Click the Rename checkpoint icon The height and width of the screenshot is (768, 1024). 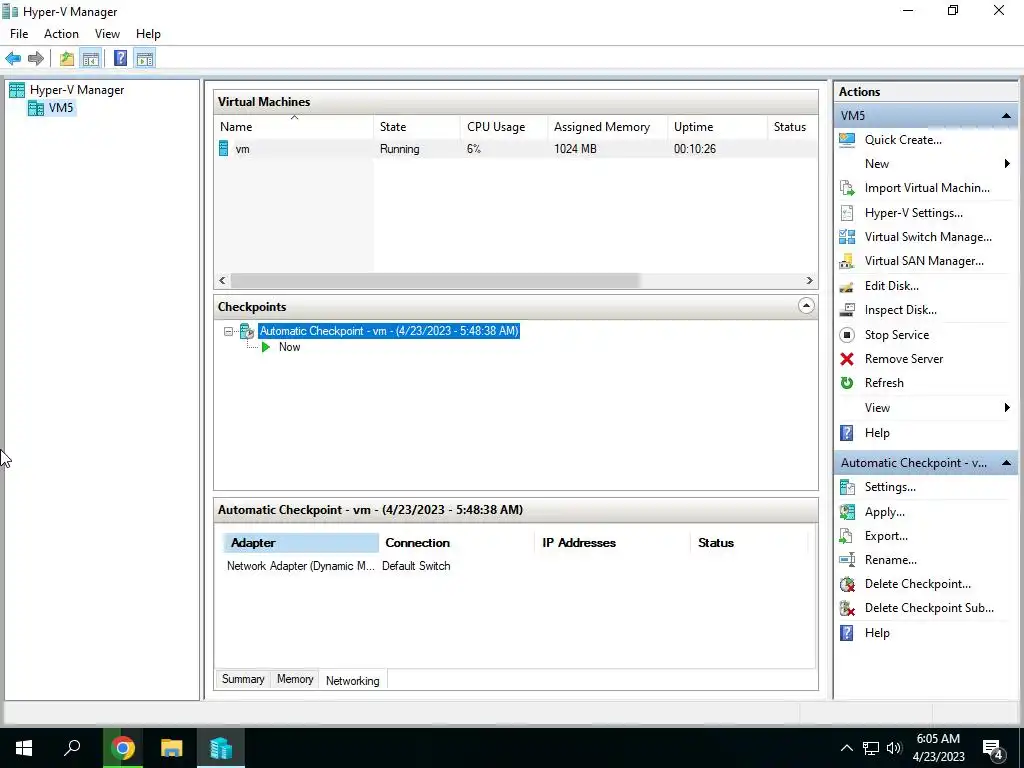pos(847,560)
